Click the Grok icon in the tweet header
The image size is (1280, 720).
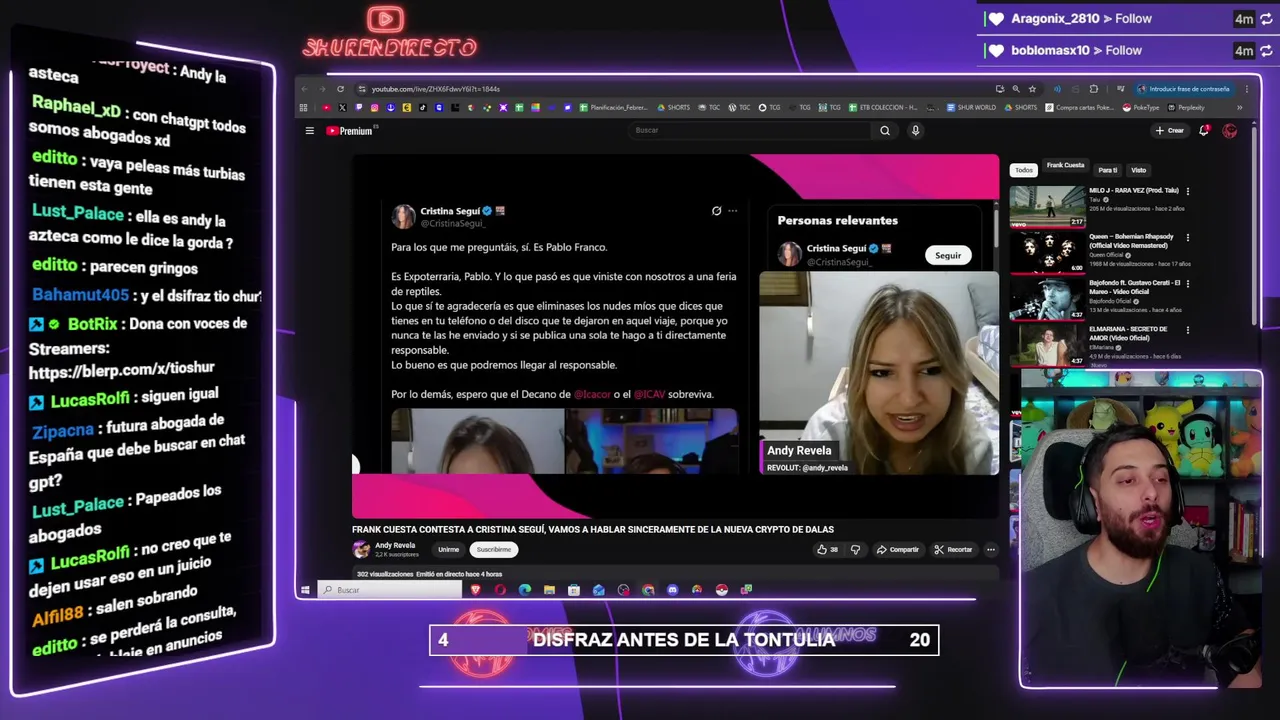716,211
